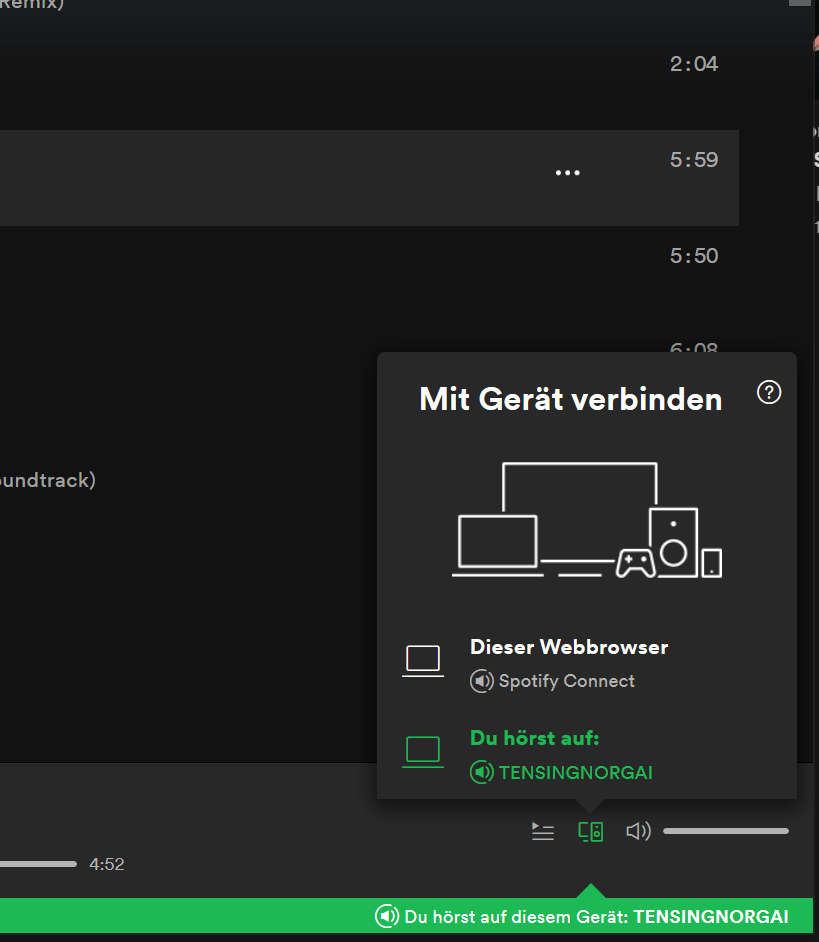This screenshot has width=819, height=942.
Task: Click the connect to device icon
Action: 590,831
